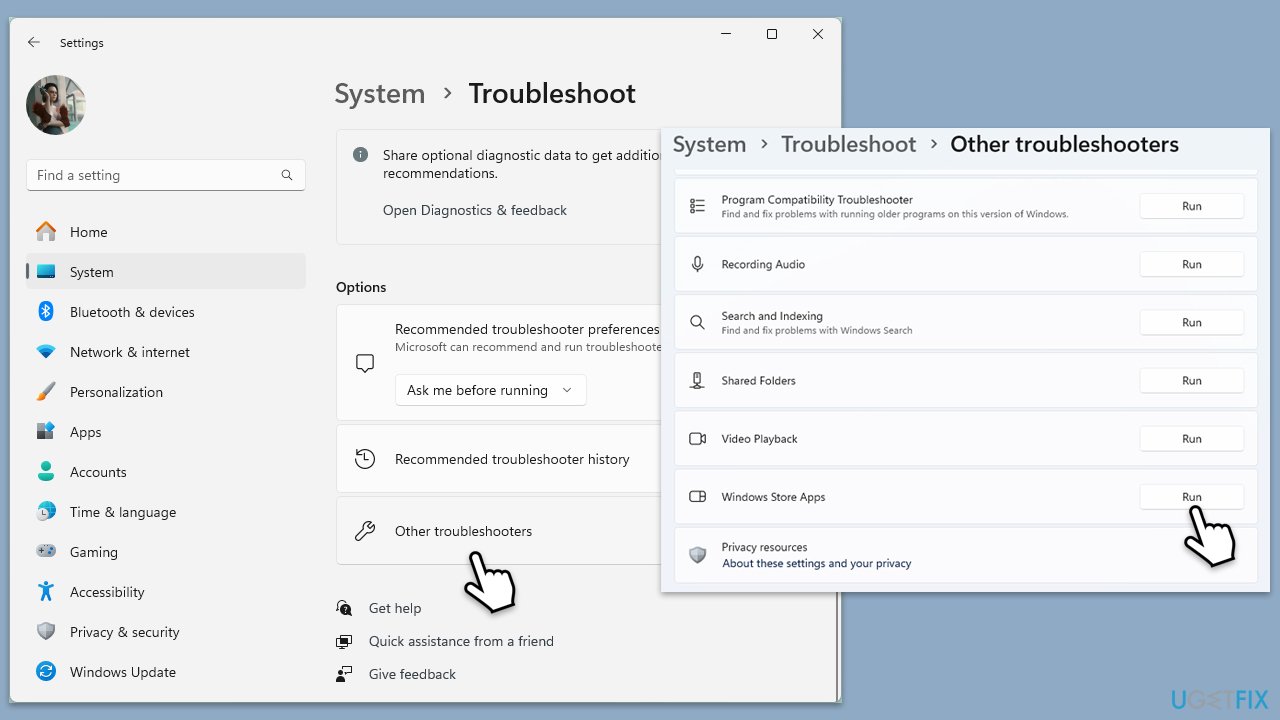
Task: Click the Accounts person icon
Action: point(46,472)
